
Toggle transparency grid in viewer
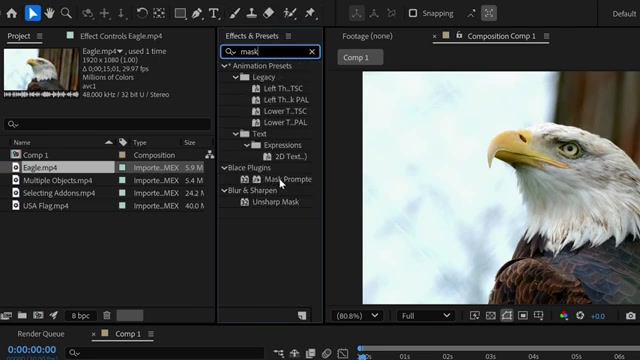click(491, 316)
